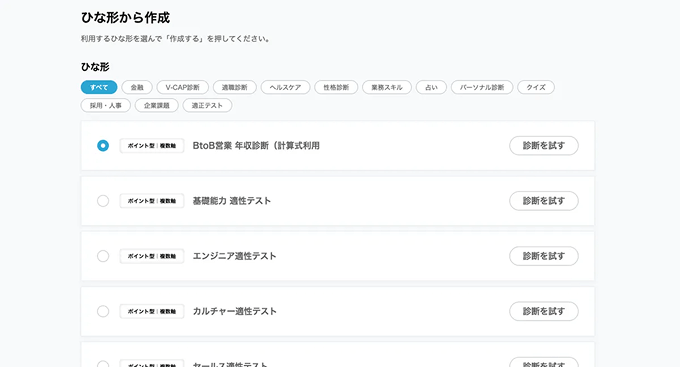
Task: Click the ポイント型 tag on 基礎能力 row
Action: coord(152,201)
